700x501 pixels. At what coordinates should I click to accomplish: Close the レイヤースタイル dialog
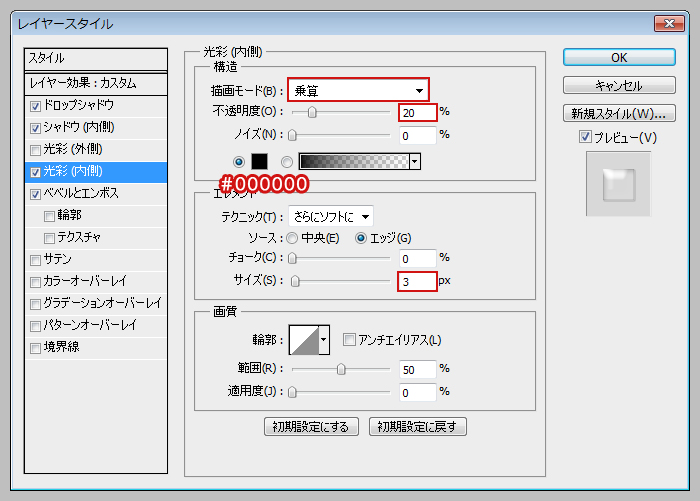pyautogui.click(x=669, y=23)
